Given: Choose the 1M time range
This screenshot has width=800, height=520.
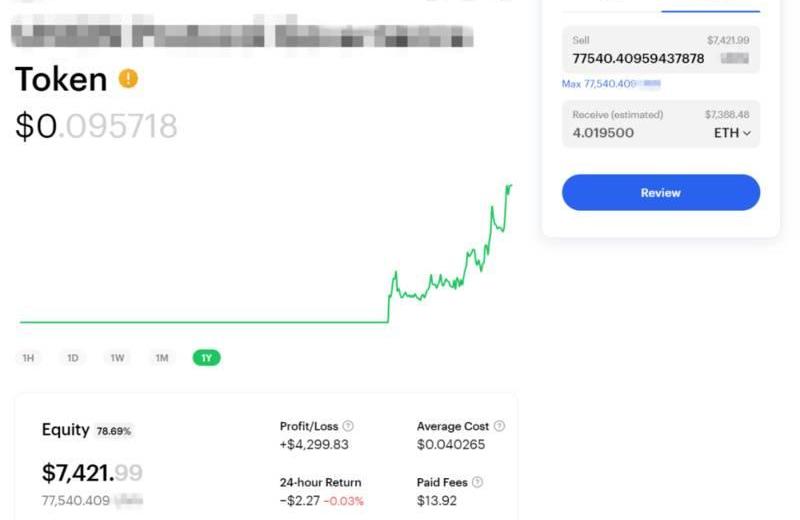Looking at the screenshot, I should [161, 357].
